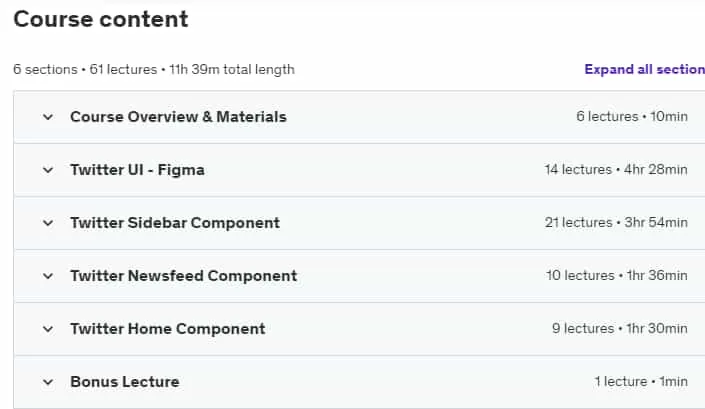
Task: Click the 10 lectures • 1hr 36min label
Action: click(x=616, y=276)
